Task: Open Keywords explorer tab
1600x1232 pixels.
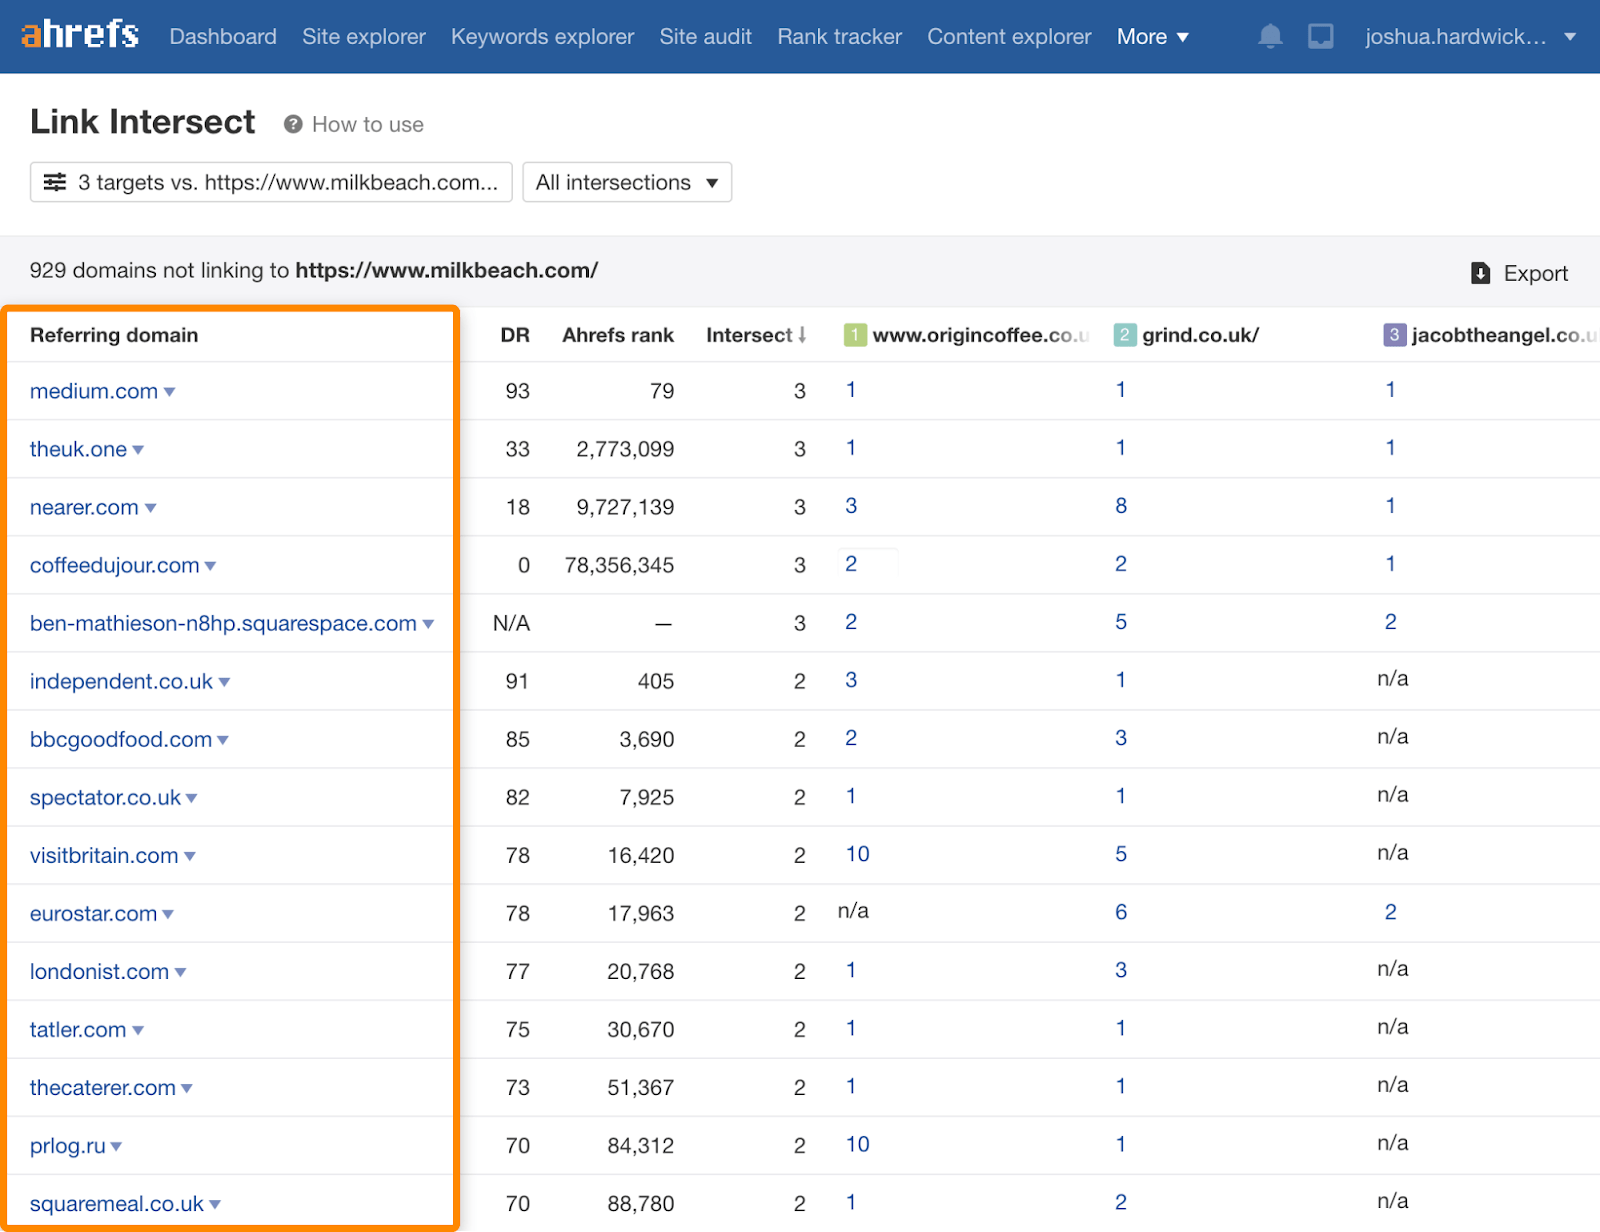Action: click(x=542, y=37)
